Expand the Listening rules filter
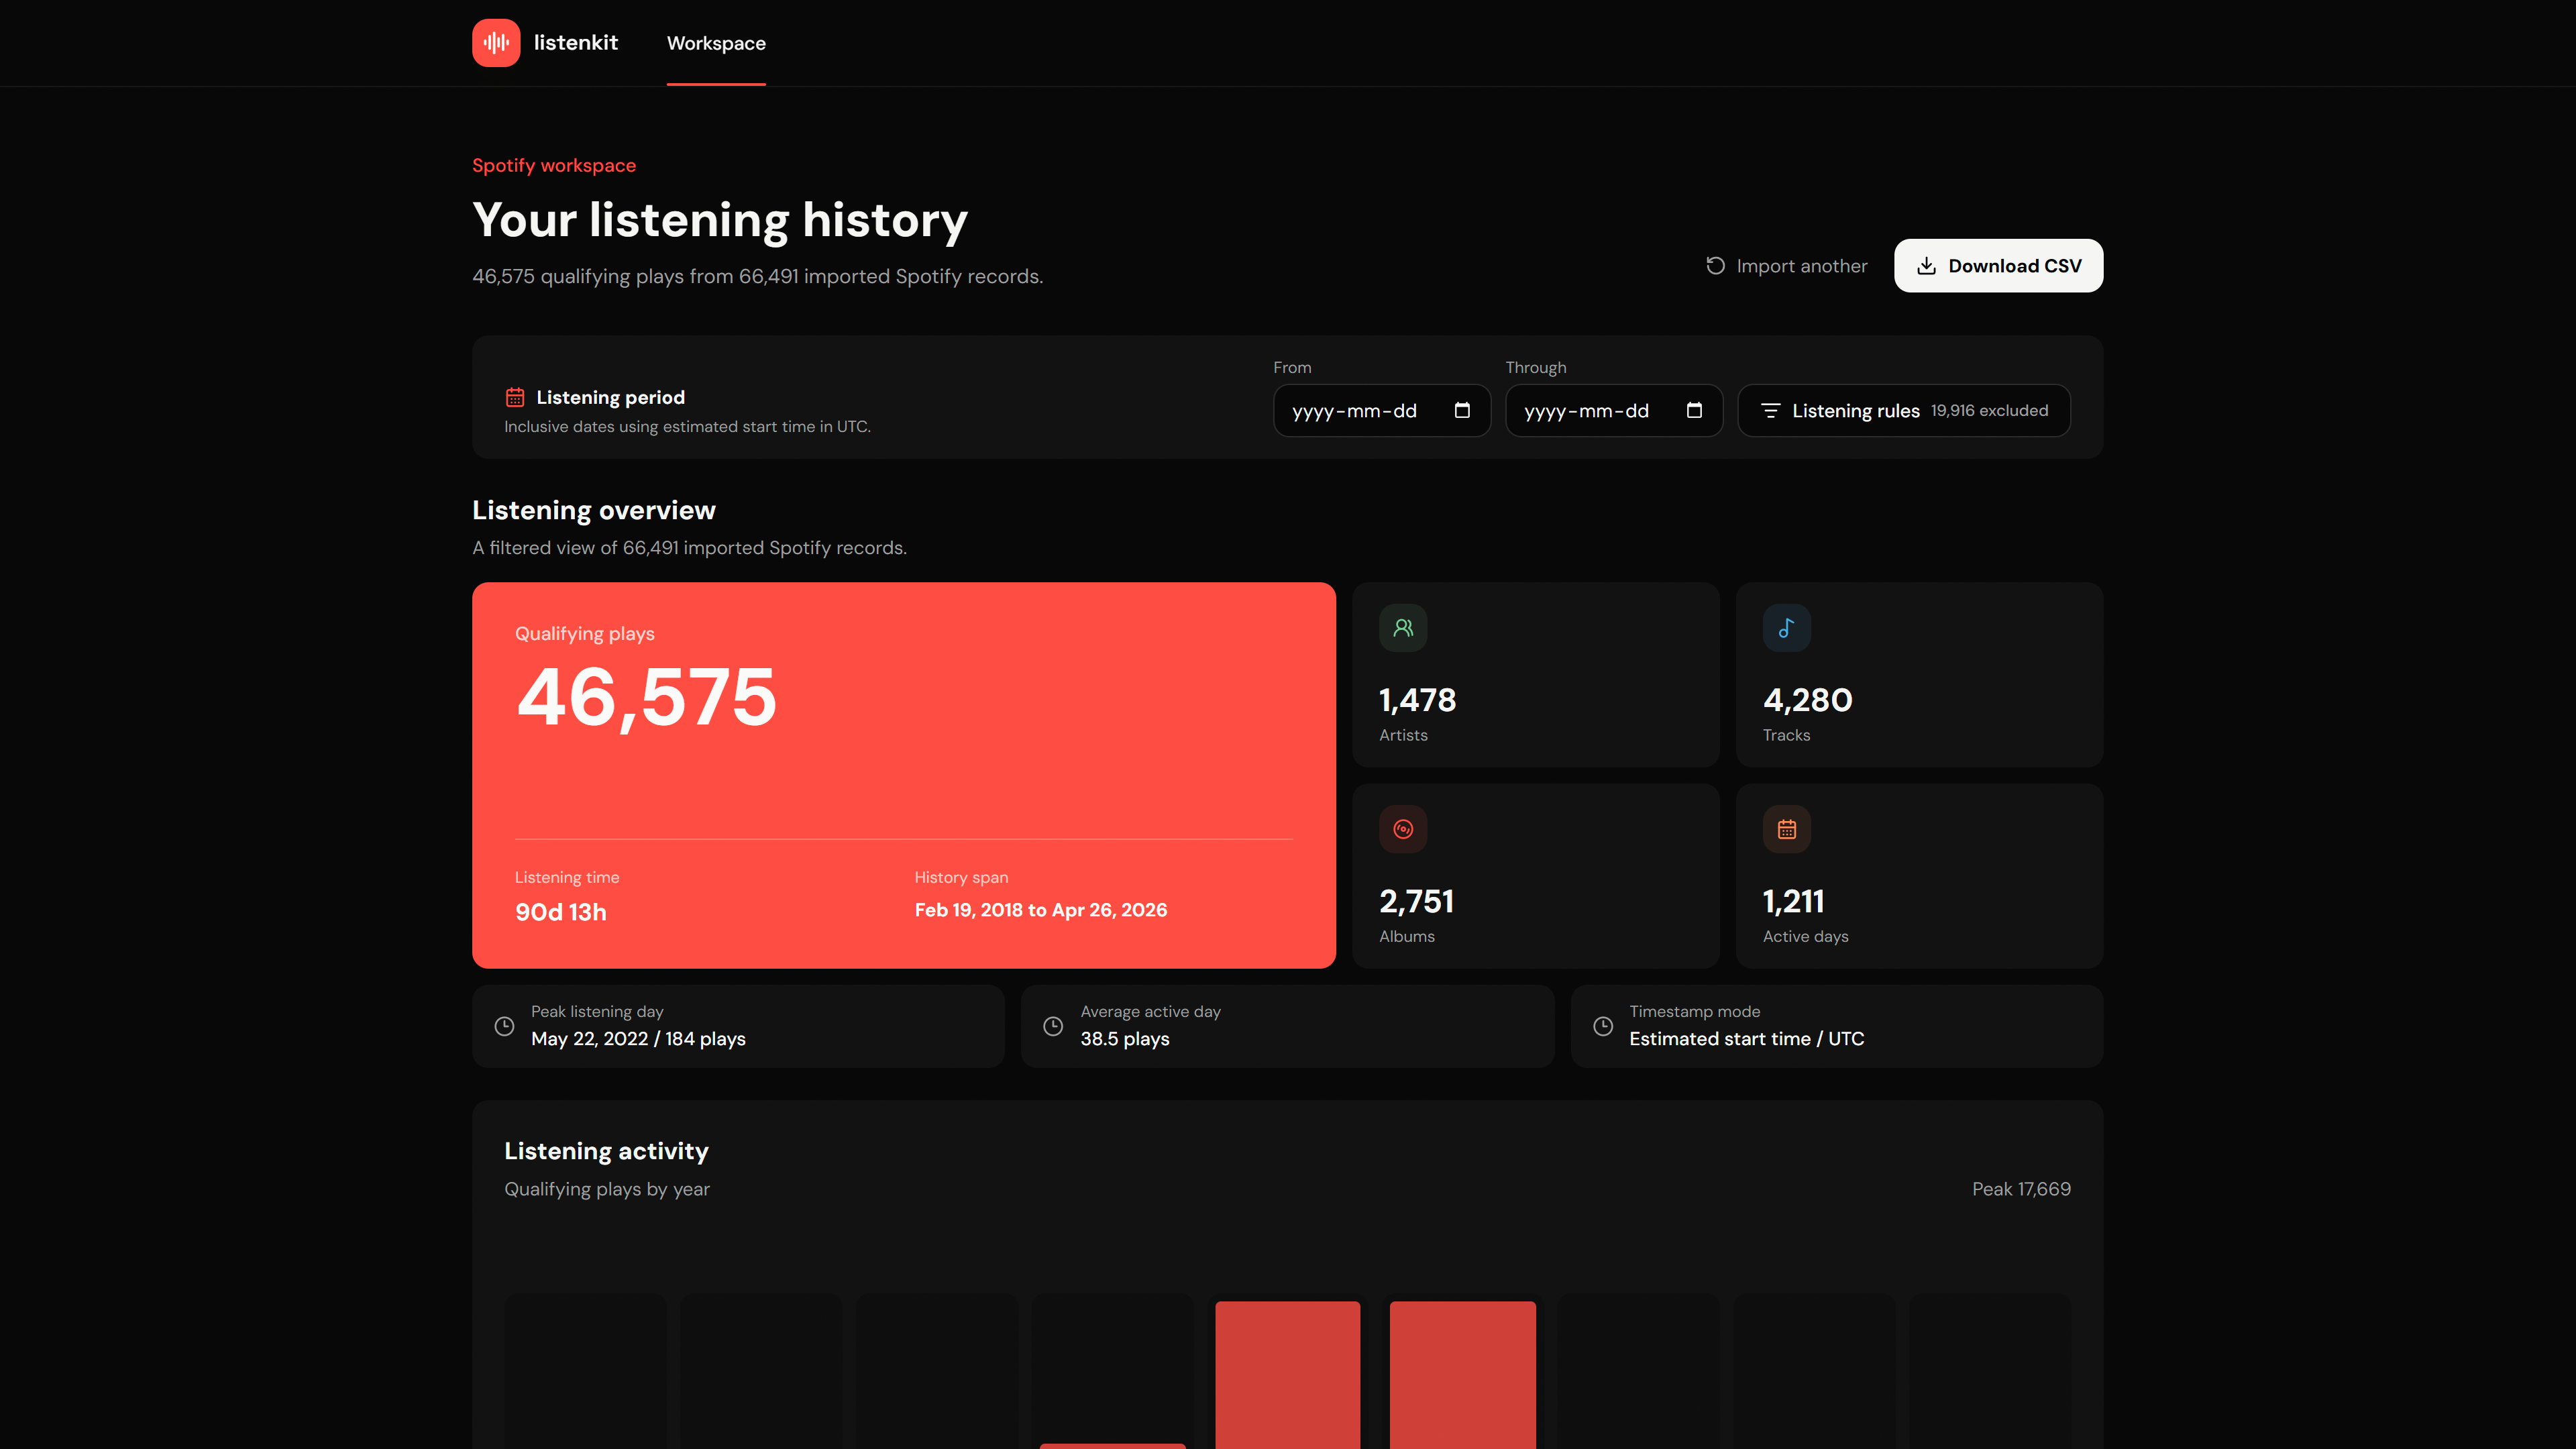This screenshot has height=1449, width=2576. 1904,410
